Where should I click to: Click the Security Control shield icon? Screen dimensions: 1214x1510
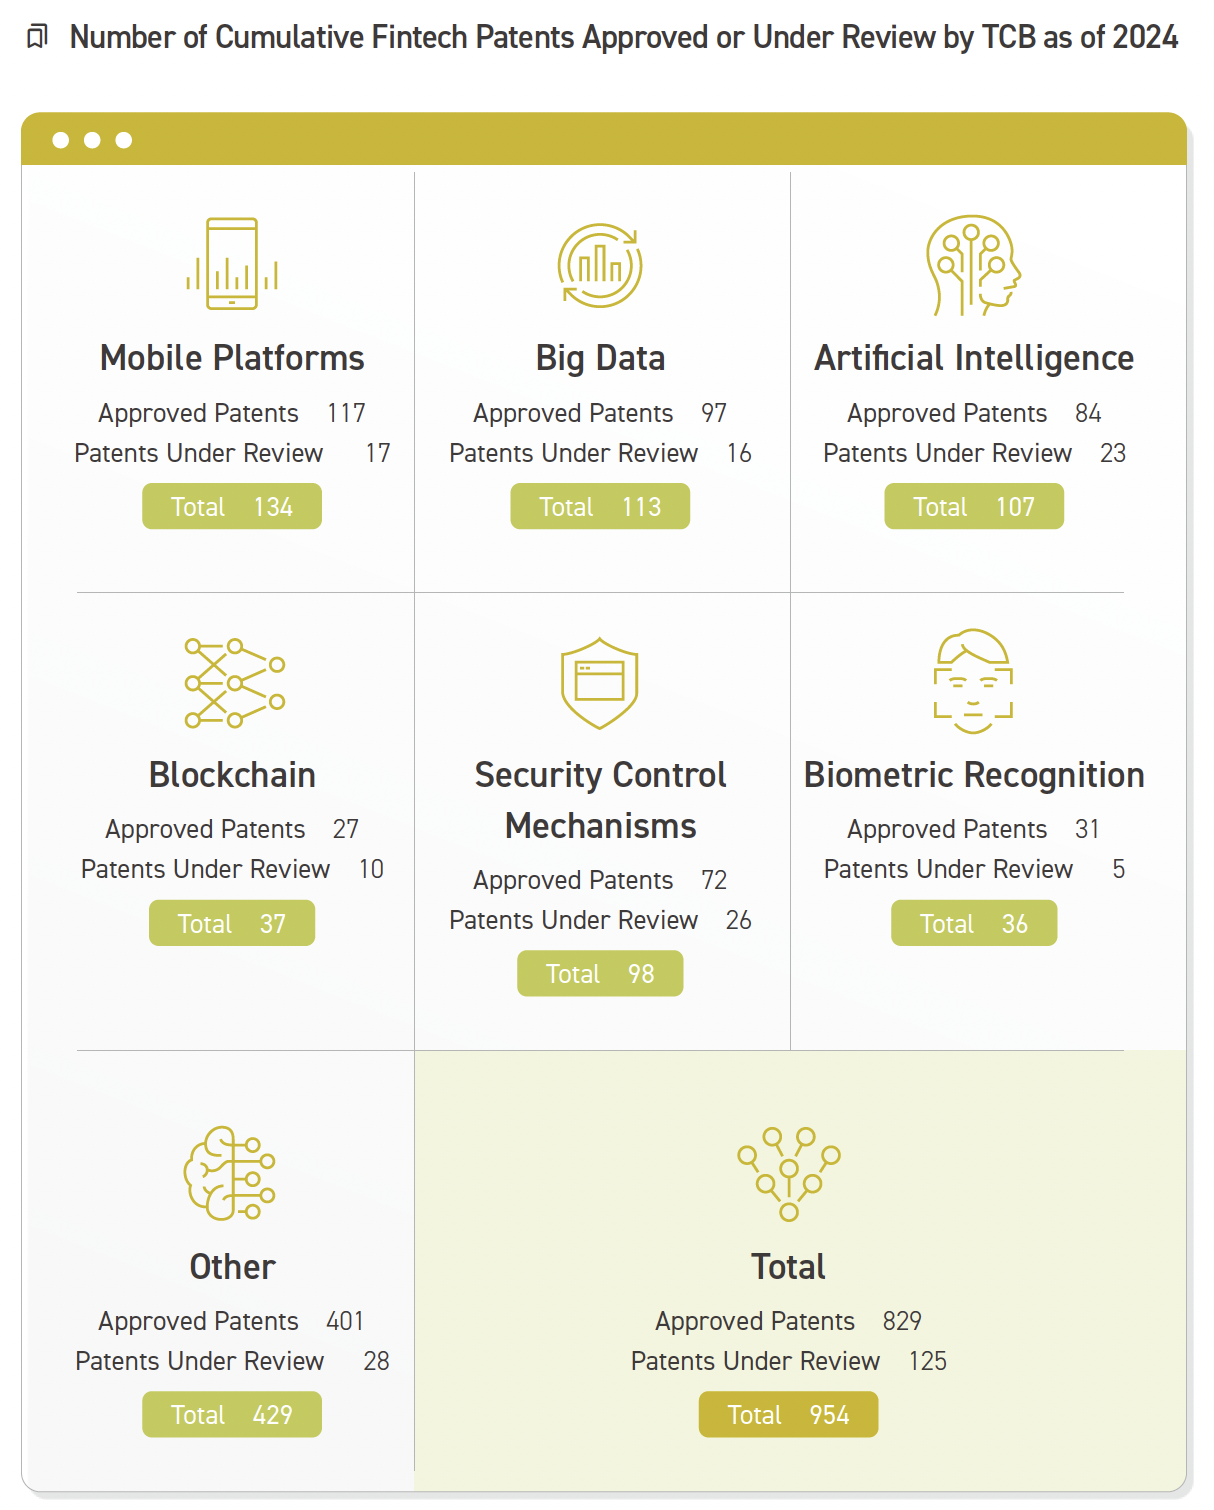(600, 683)
